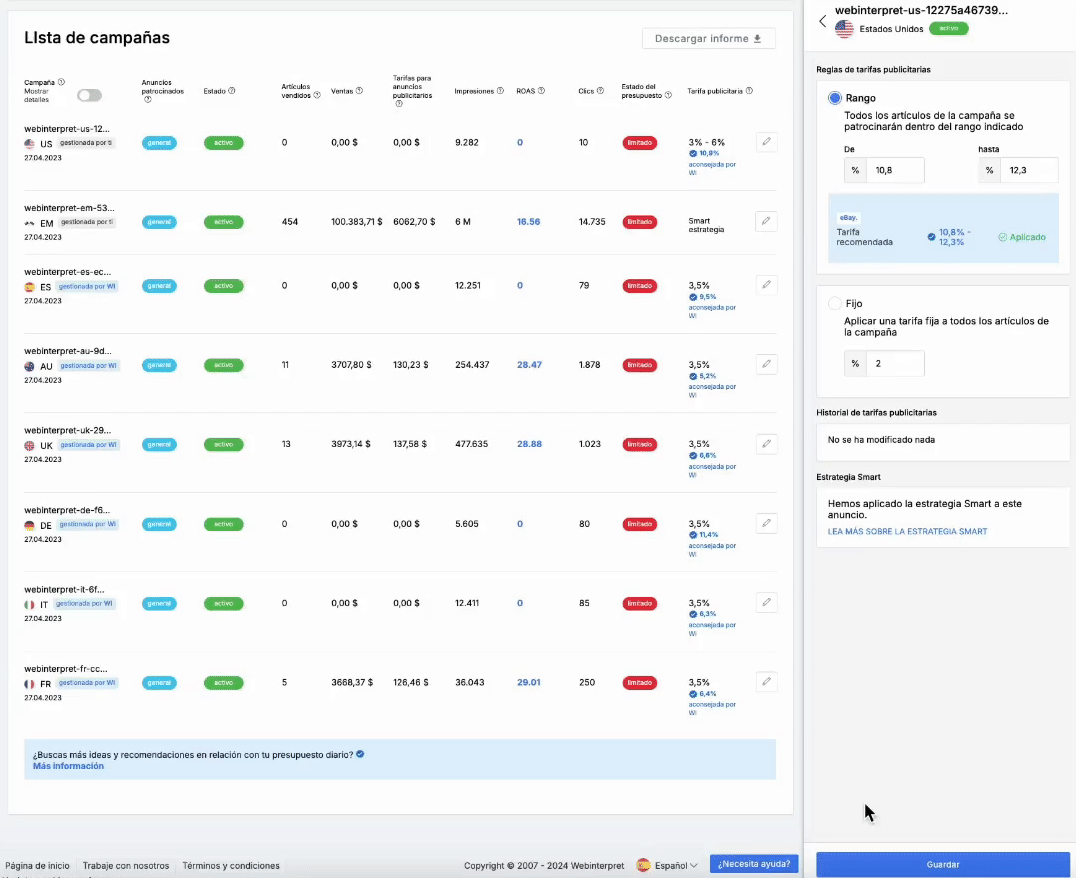The image size is (1076, 878).
Task: Click the pencil edit icon for US campaign
Action: click(766, 142)
